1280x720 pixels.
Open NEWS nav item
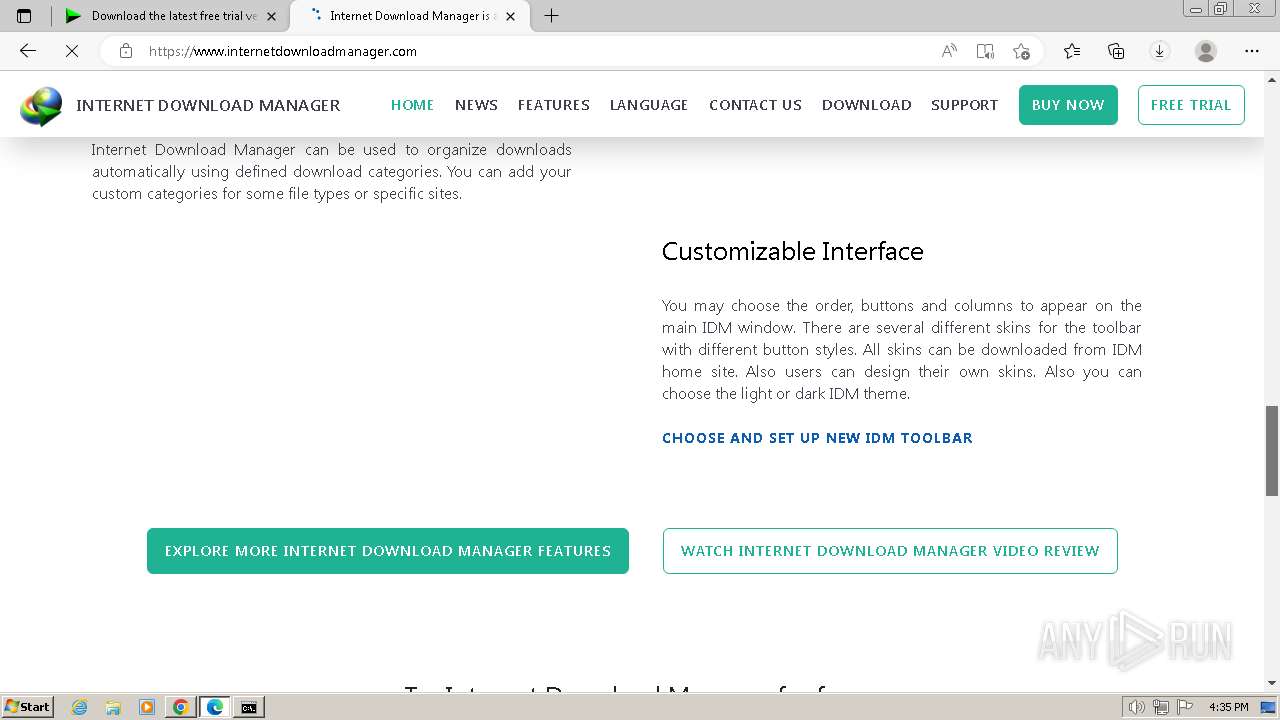tap(476, 105)
